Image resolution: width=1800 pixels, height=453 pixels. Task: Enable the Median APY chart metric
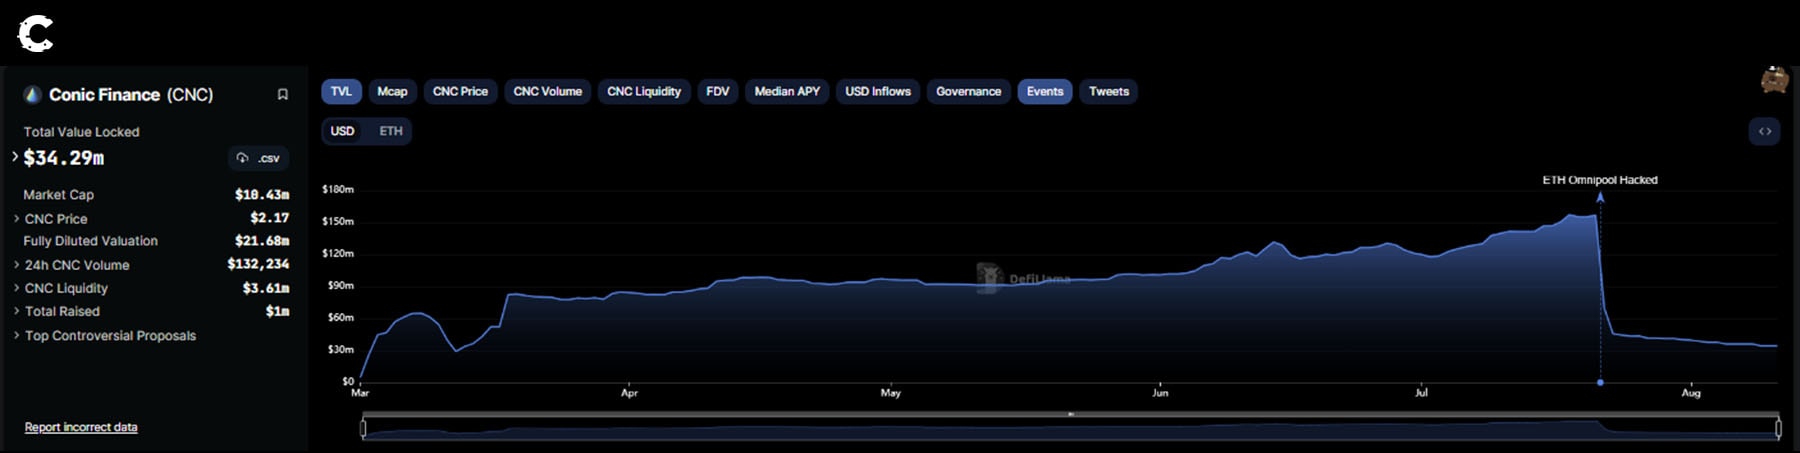tap(786, 91)
